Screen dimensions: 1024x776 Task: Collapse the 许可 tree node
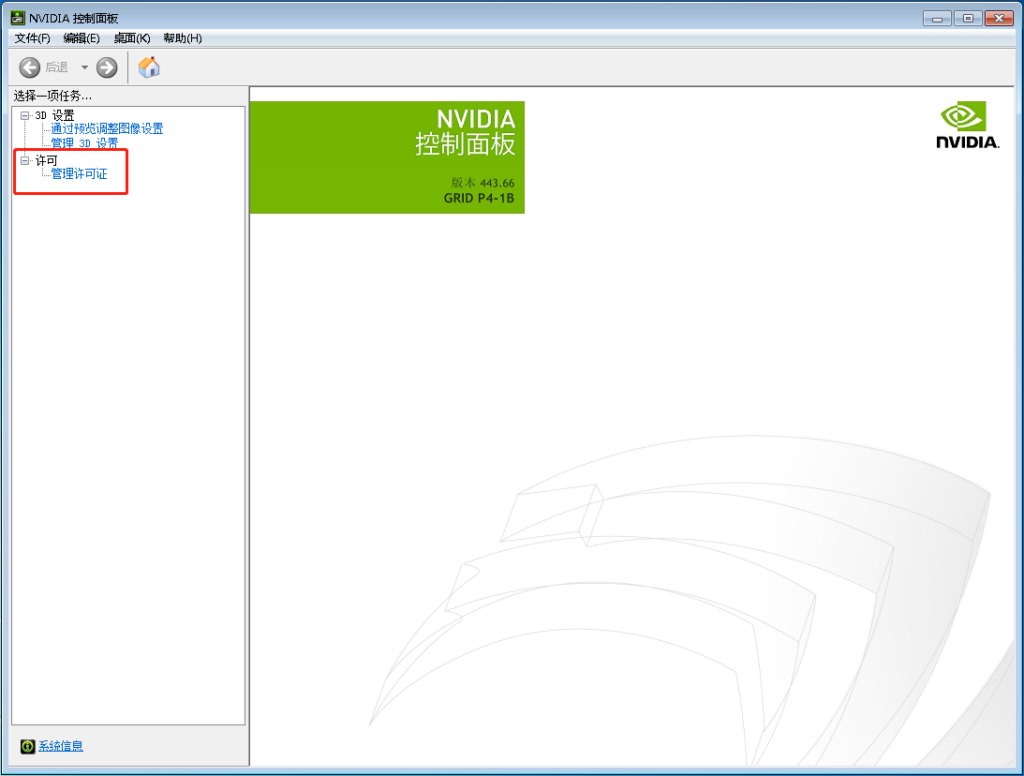point(23,160)
